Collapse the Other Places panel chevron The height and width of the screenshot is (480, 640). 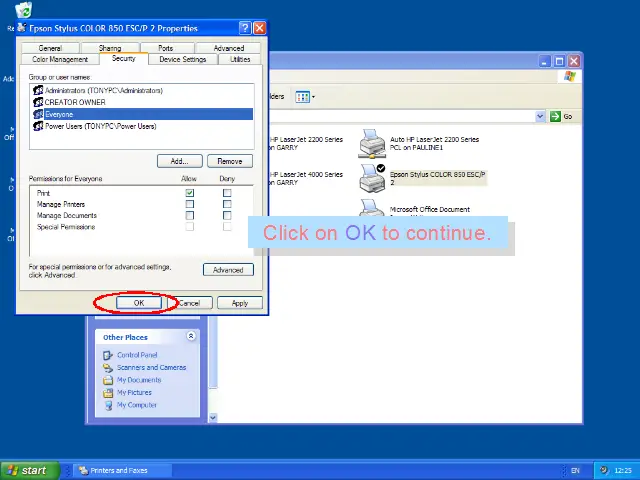click(191, 336)
